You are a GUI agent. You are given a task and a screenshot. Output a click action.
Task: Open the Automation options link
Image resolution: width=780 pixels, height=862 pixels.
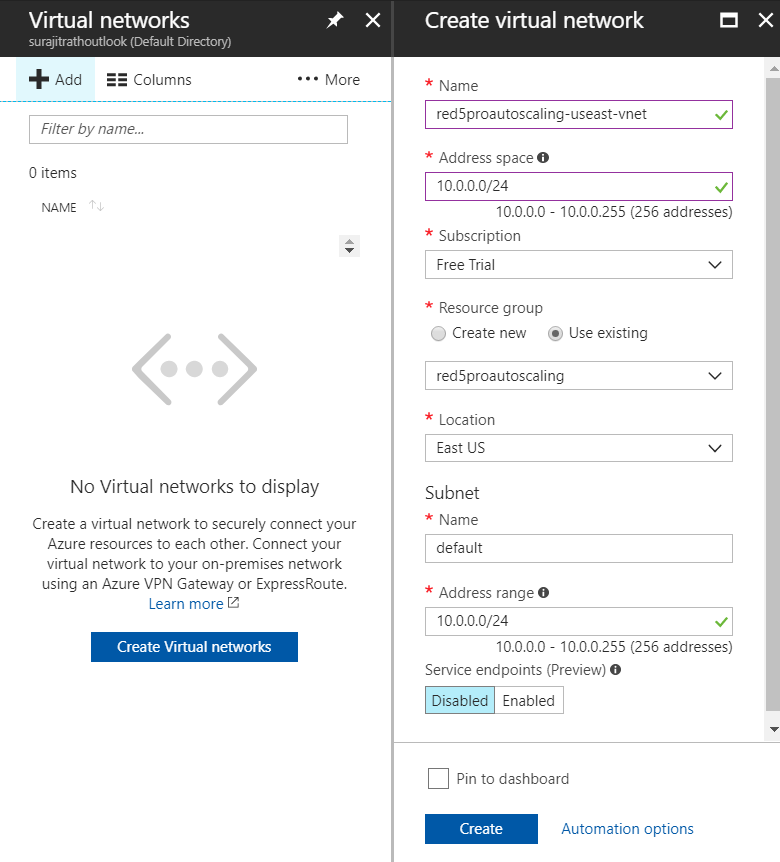tap(627, 828)
